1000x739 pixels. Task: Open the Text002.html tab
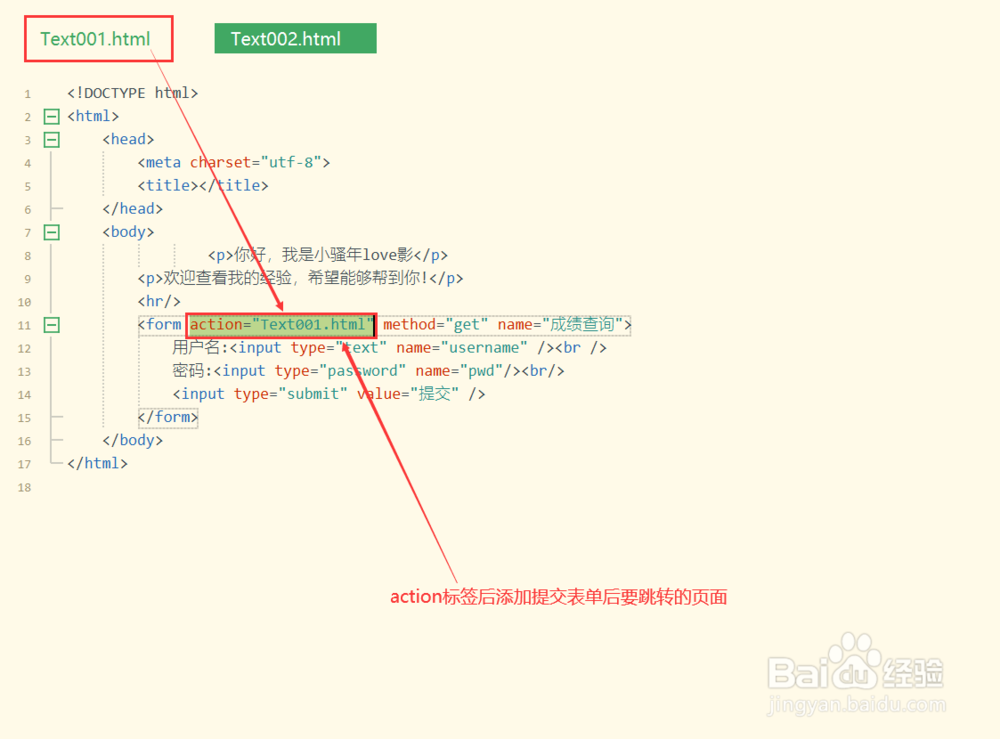[x=295, y=38]
